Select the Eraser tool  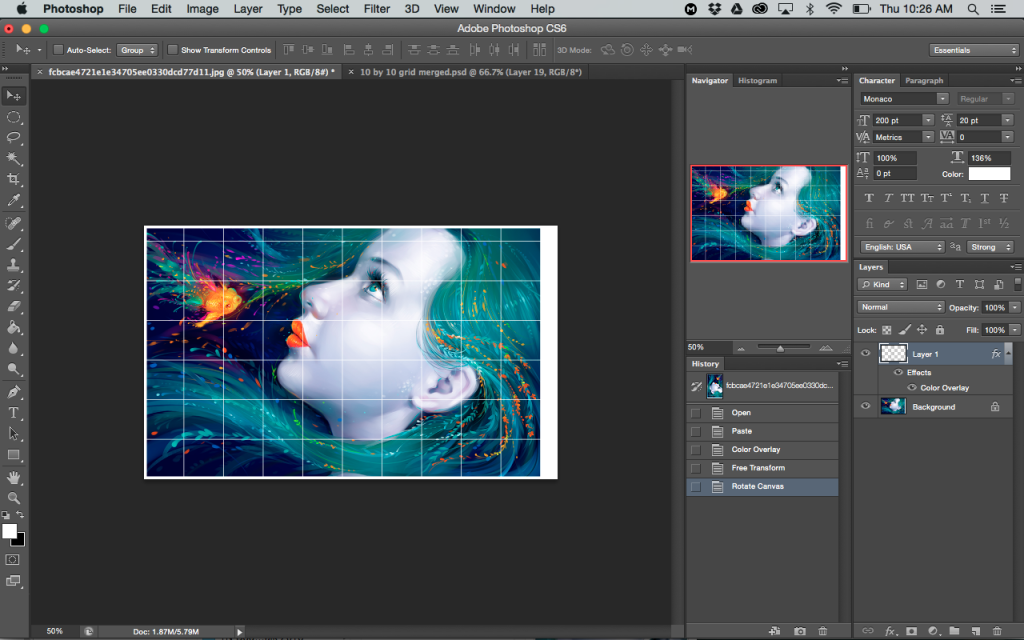click(x=13, y=306)
